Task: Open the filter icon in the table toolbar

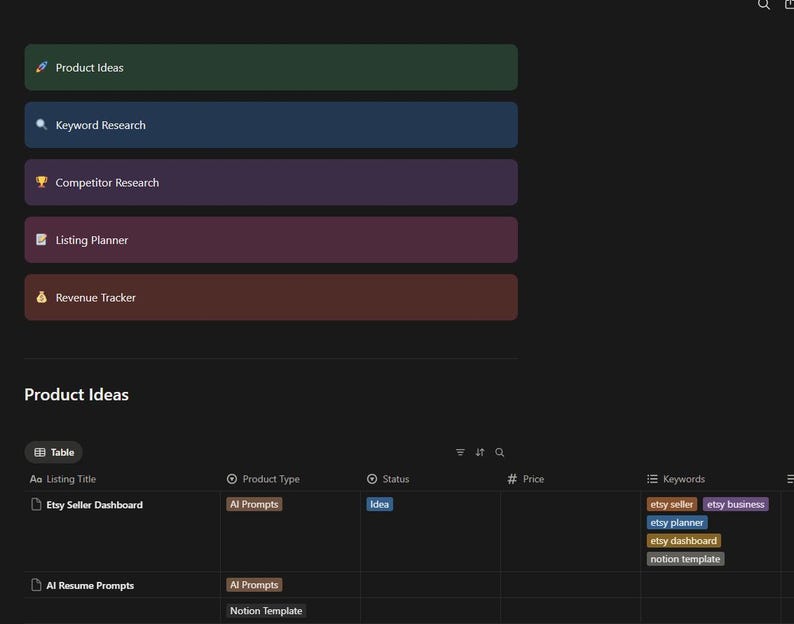Action: pyautogui.click(x=460, y=452)
